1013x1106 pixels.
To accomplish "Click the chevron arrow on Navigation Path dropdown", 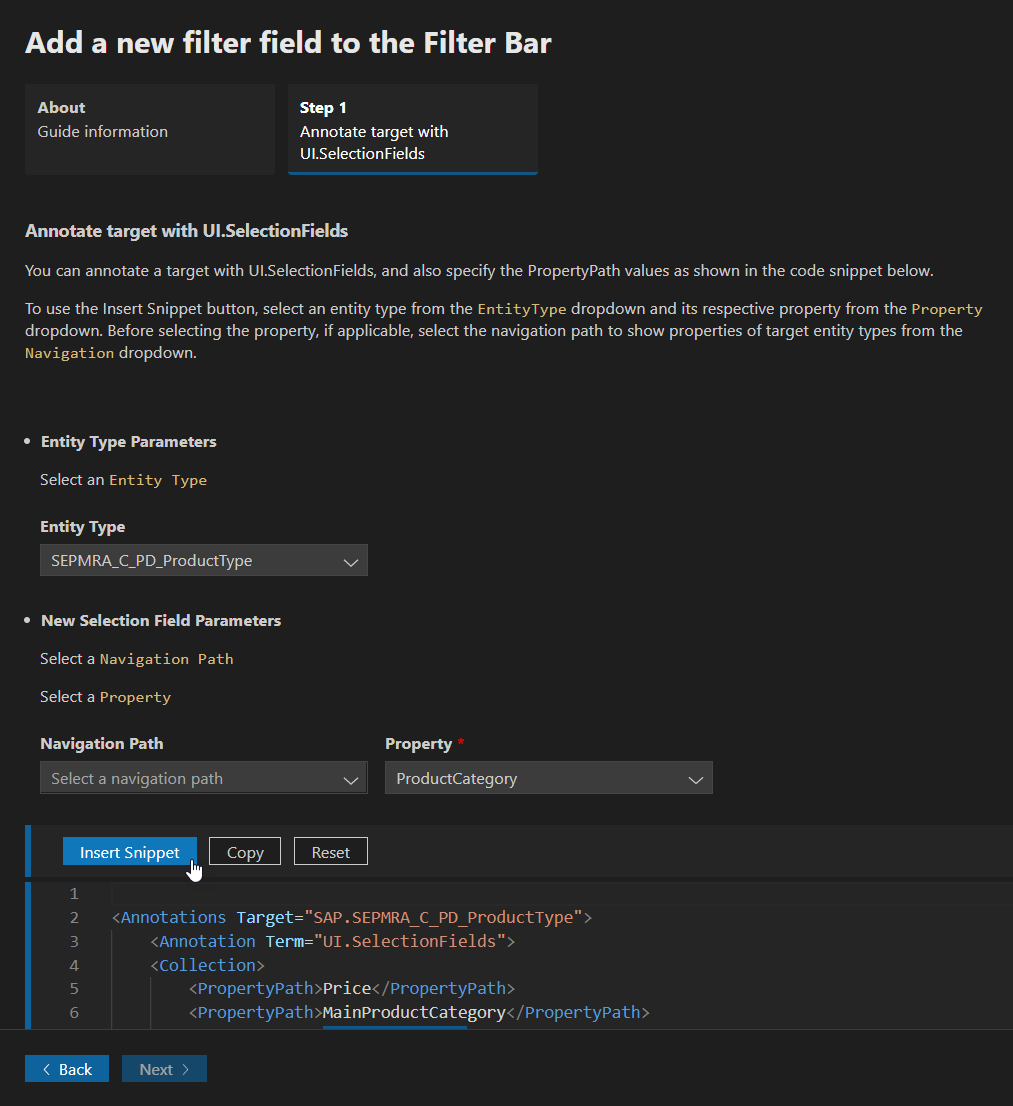I will coord(351,780).
